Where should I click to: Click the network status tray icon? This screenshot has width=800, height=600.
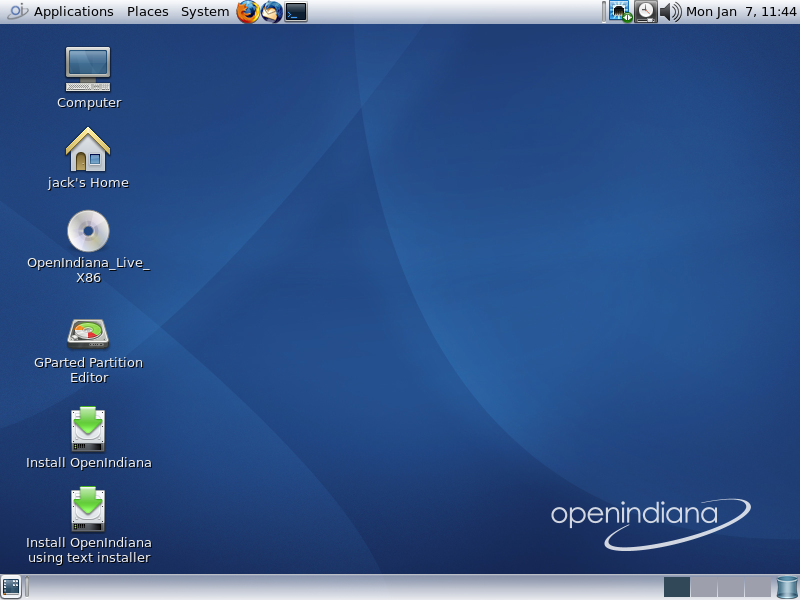[621, 12]
